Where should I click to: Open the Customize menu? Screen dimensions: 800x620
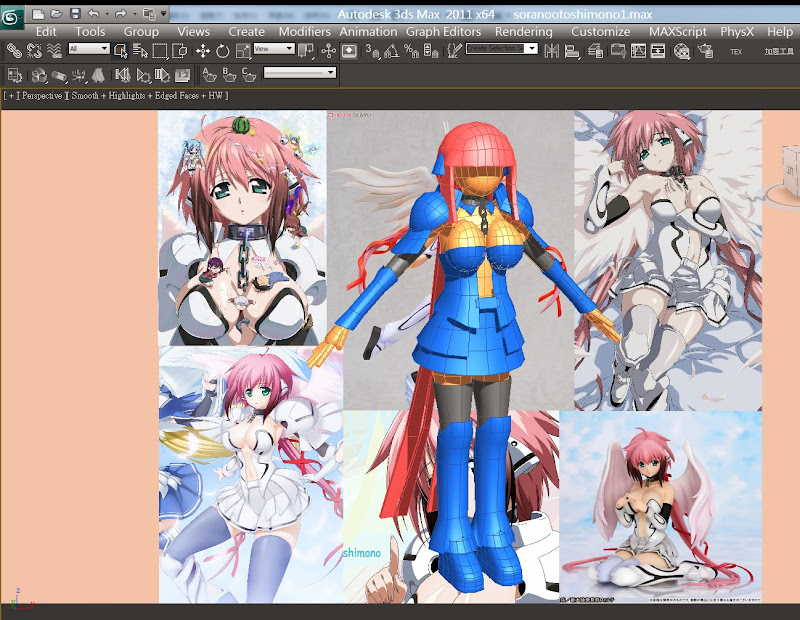point(601,32)
